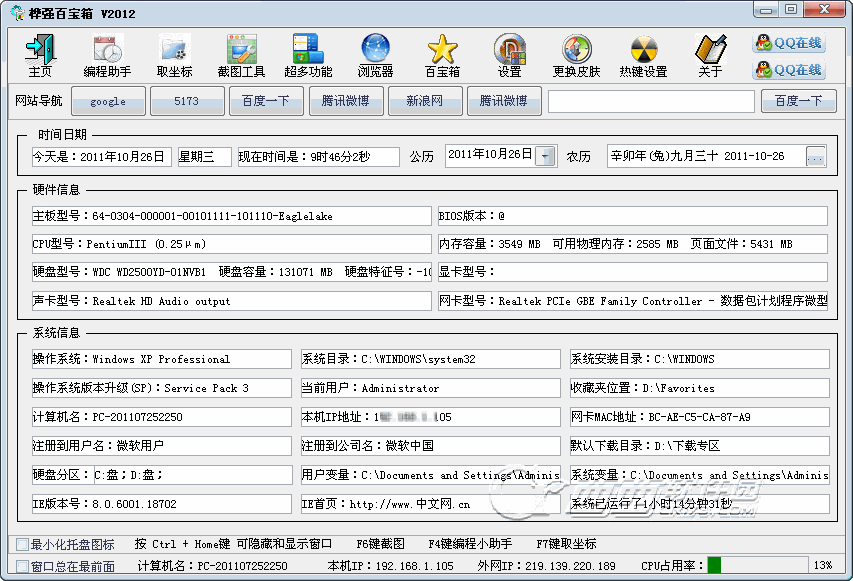This screenshot has width=853, height=581.
Task: Open the 百宝箱 star toolbox icon
Action: tap(442, 55)
